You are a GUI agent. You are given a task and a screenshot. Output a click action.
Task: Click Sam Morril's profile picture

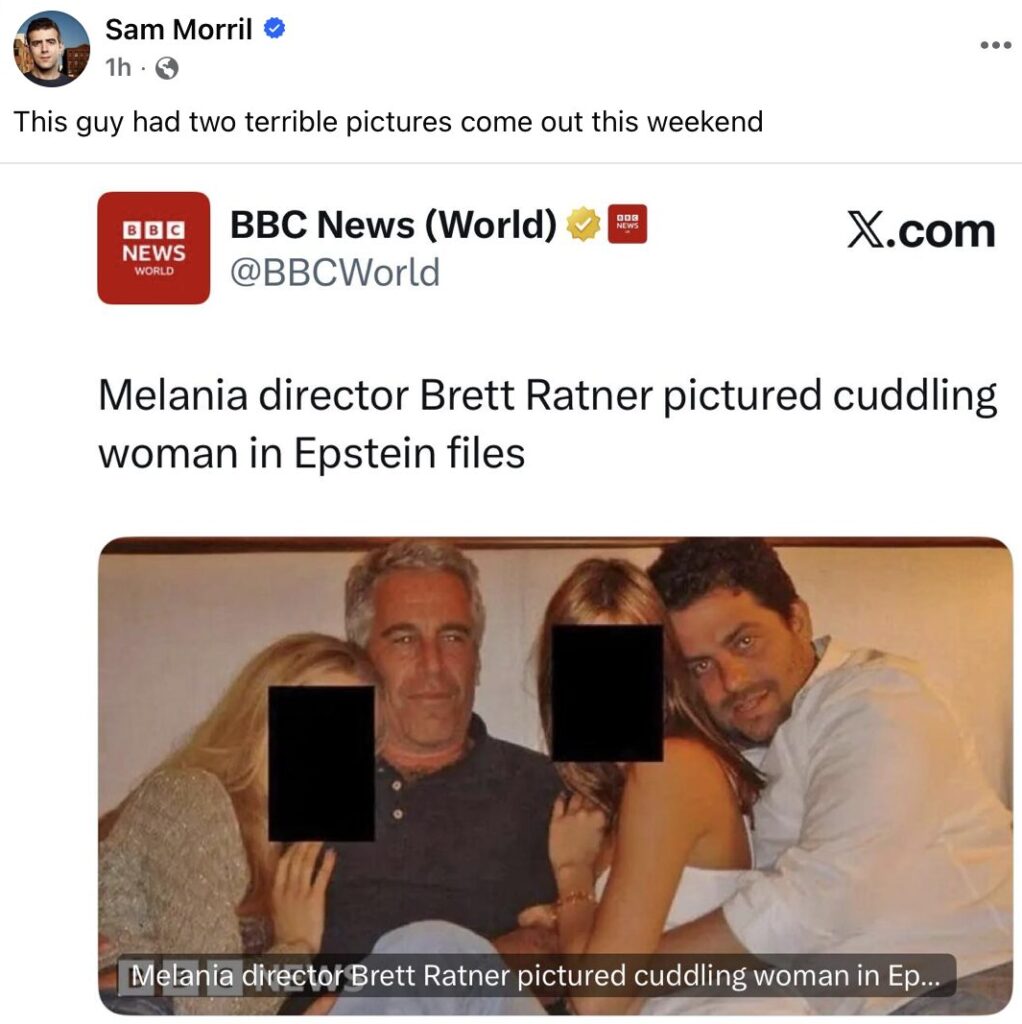pyautogui.click(x=51, y=48)
